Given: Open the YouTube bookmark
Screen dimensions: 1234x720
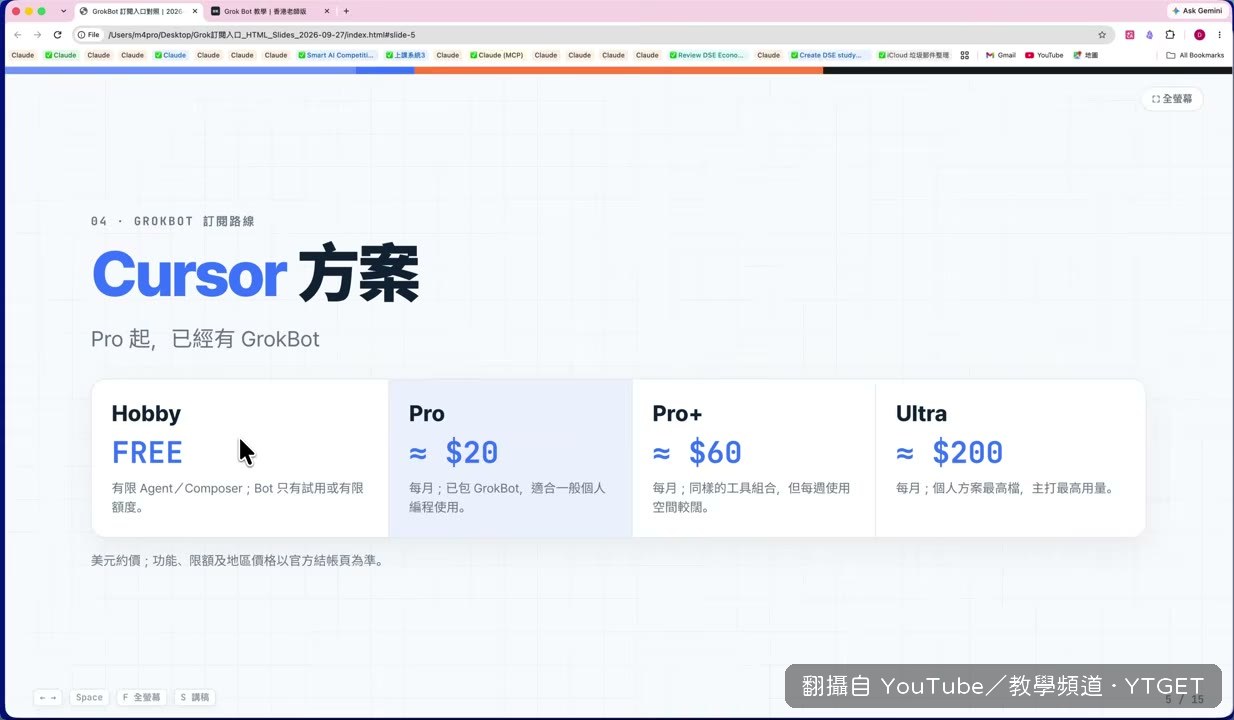Looking at the screenshot, I should tap(1044, 55).
